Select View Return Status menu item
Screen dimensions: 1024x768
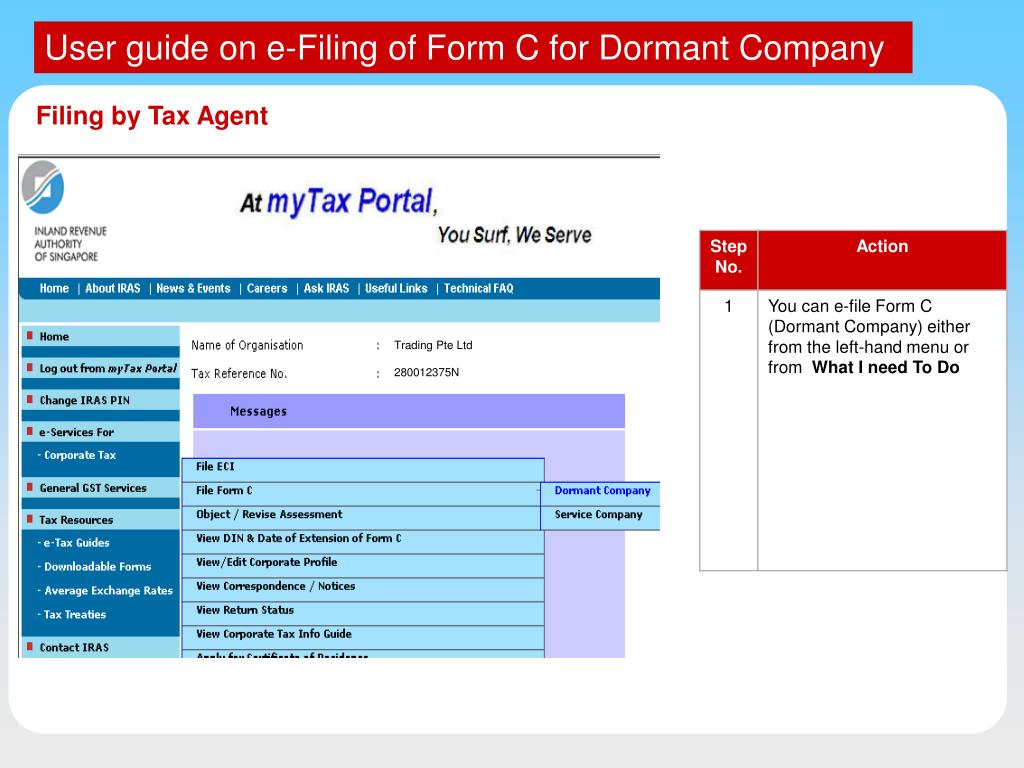tap(363, 614)
